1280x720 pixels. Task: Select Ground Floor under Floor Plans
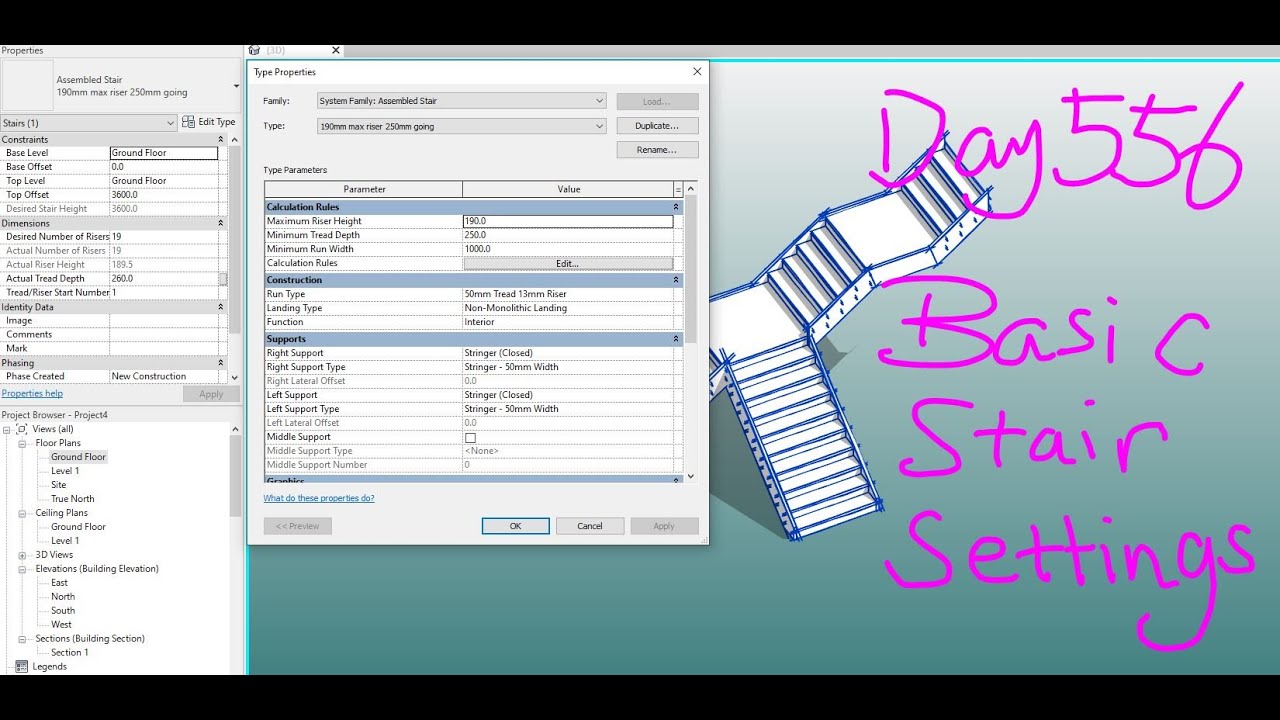pos(78,457)
